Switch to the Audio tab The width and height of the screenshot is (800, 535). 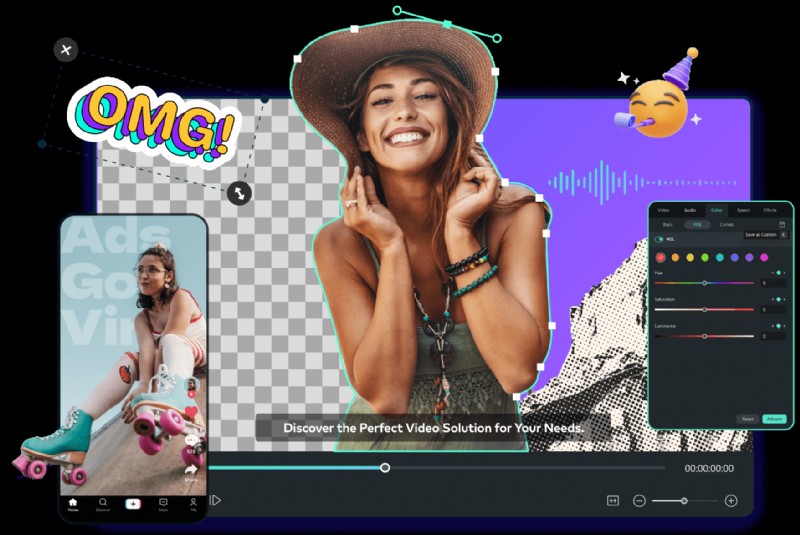[690, 210]
